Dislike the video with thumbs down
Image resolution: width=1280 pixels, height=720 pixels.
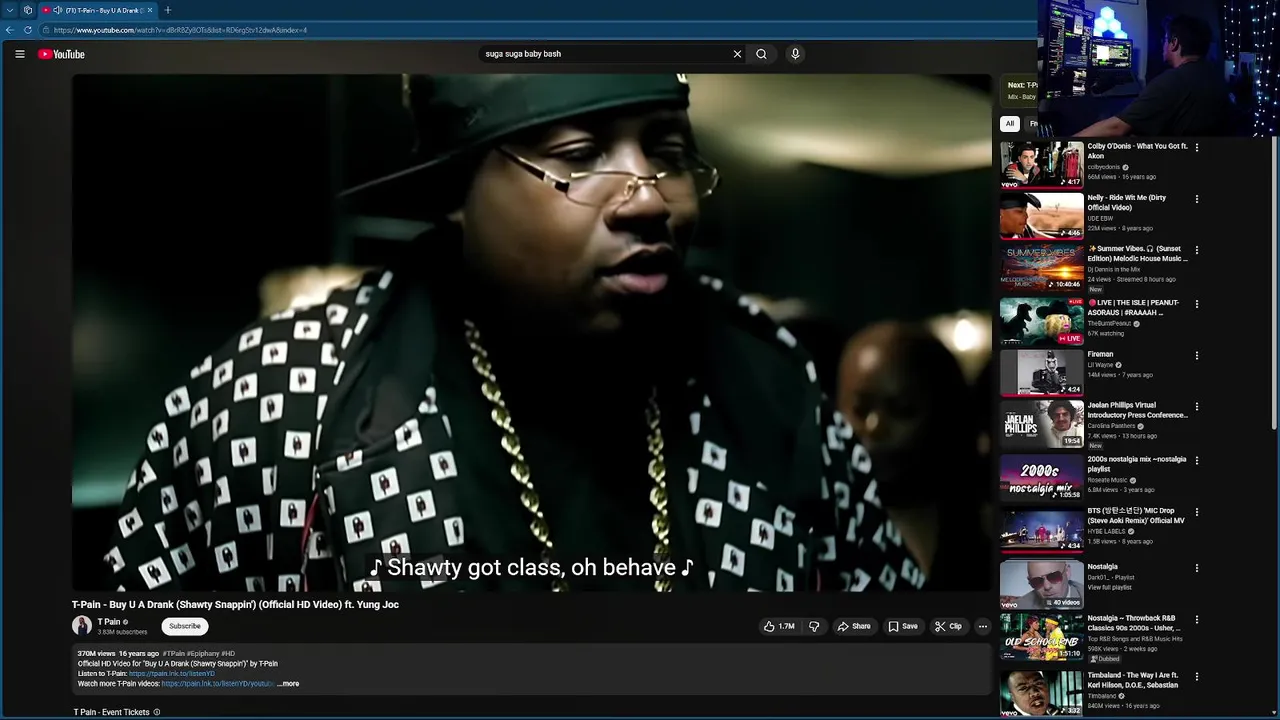pyautogui.click(x=814, y=626)
